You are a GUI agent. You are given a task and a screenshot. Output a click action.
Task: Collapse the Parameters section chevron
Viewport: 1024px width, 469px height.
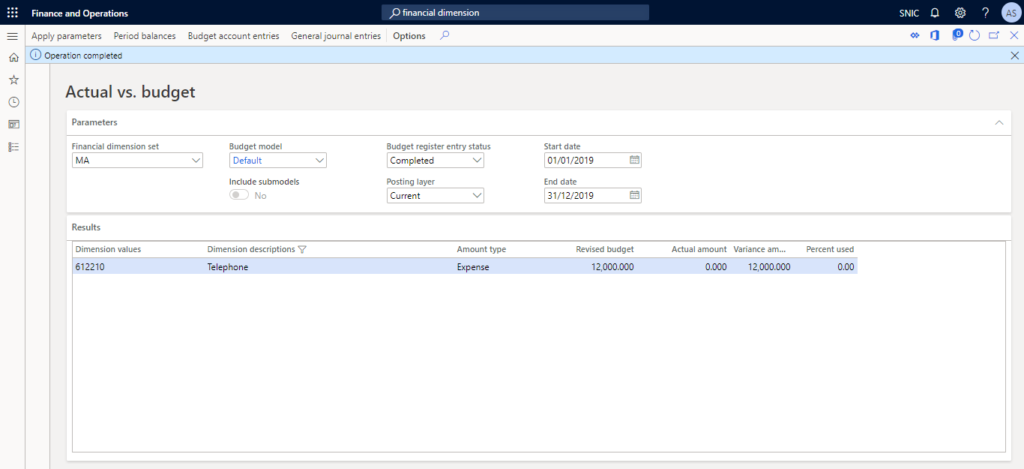coord(997,122)
